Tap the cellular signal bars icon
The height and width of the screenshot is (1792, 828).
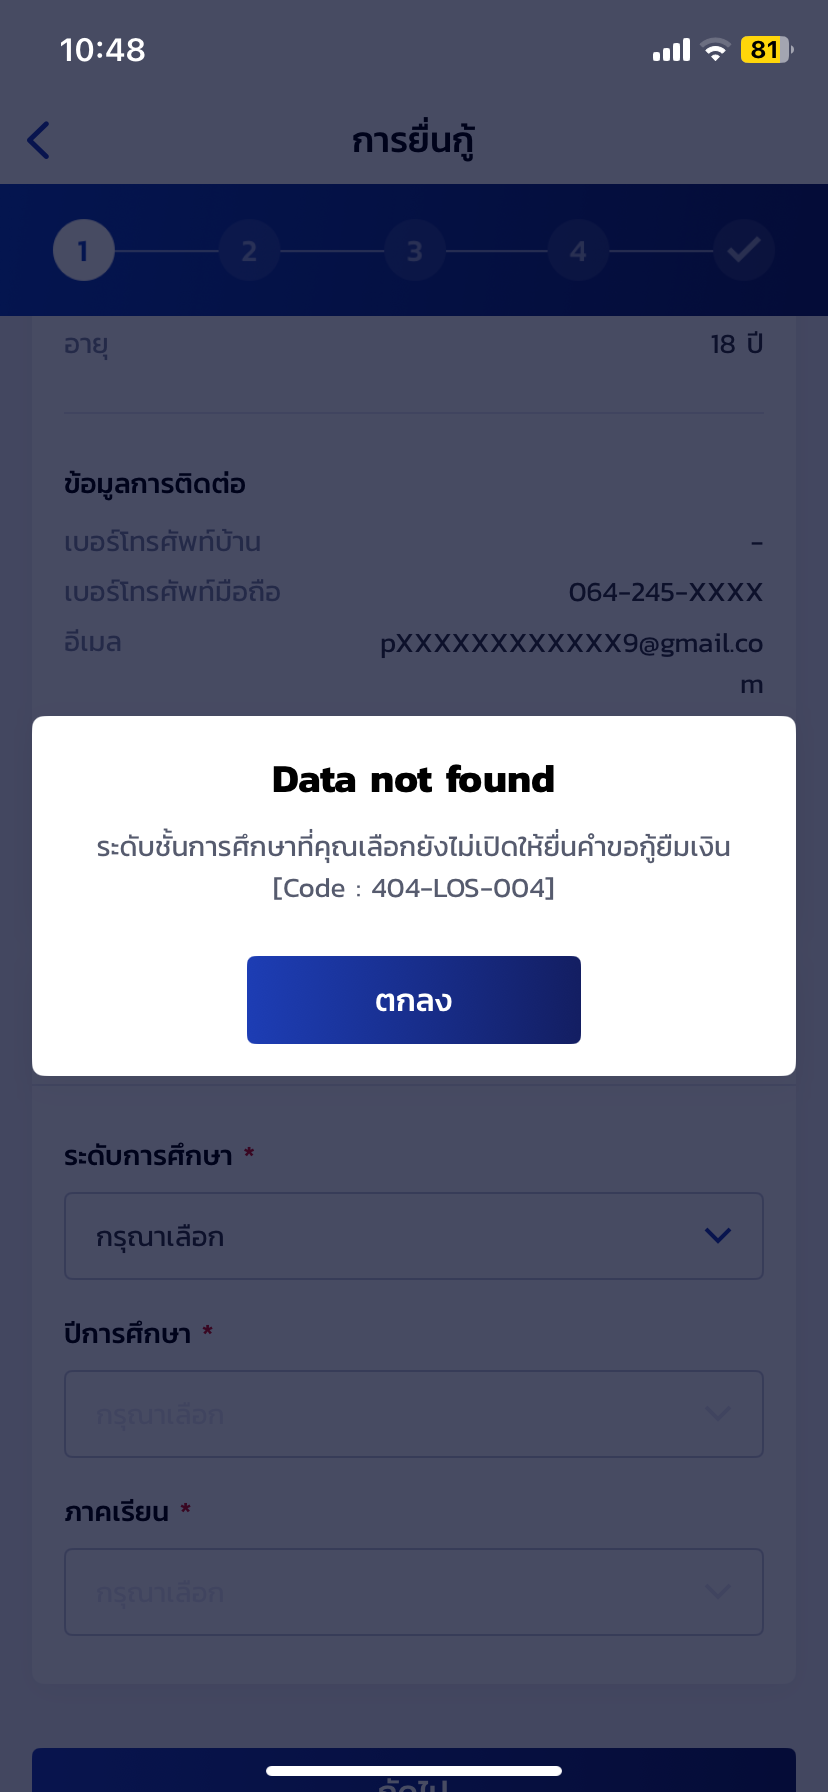pyautogui.click(x=671, y=50)
